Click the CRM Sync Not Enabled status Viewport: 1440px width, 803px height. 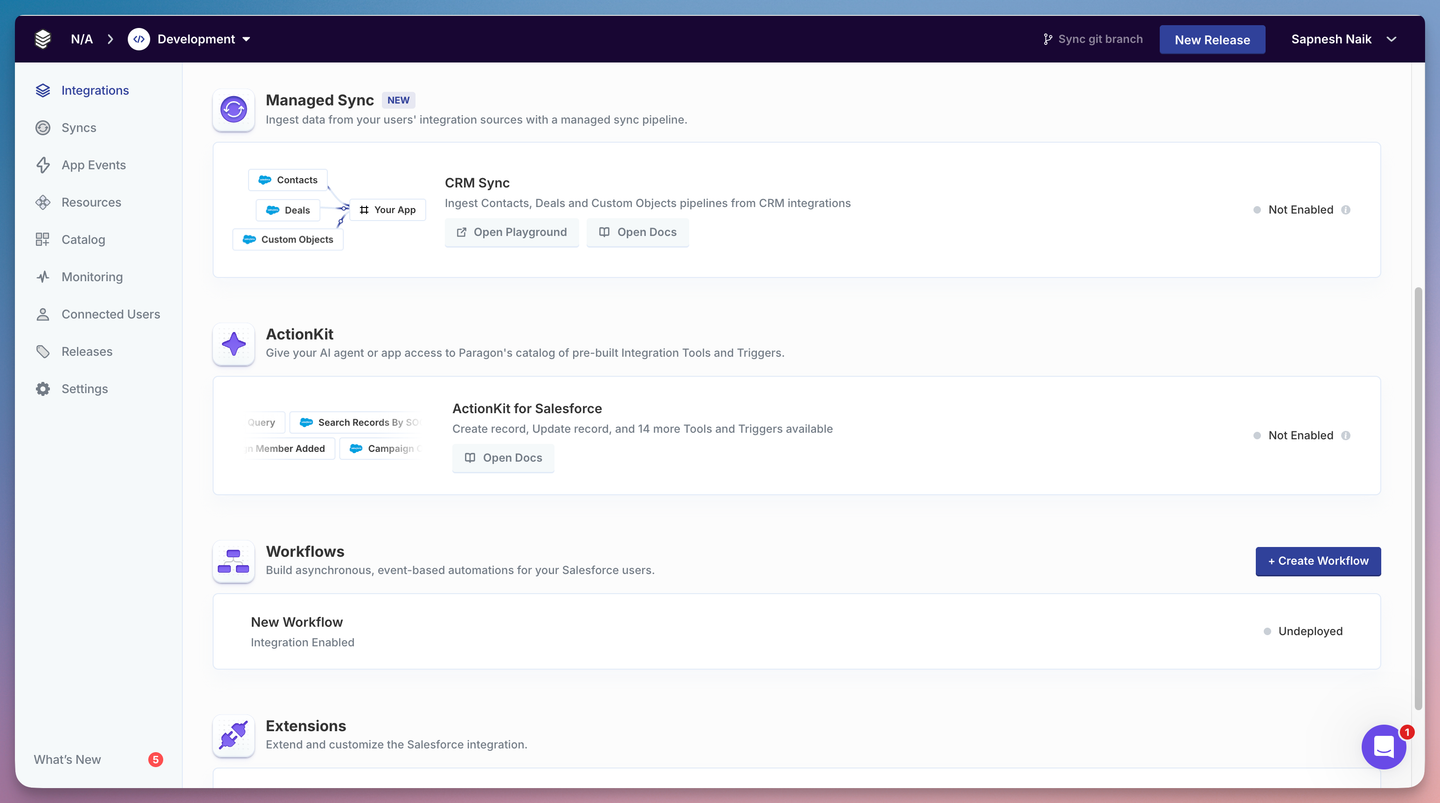click(1301, 210)
